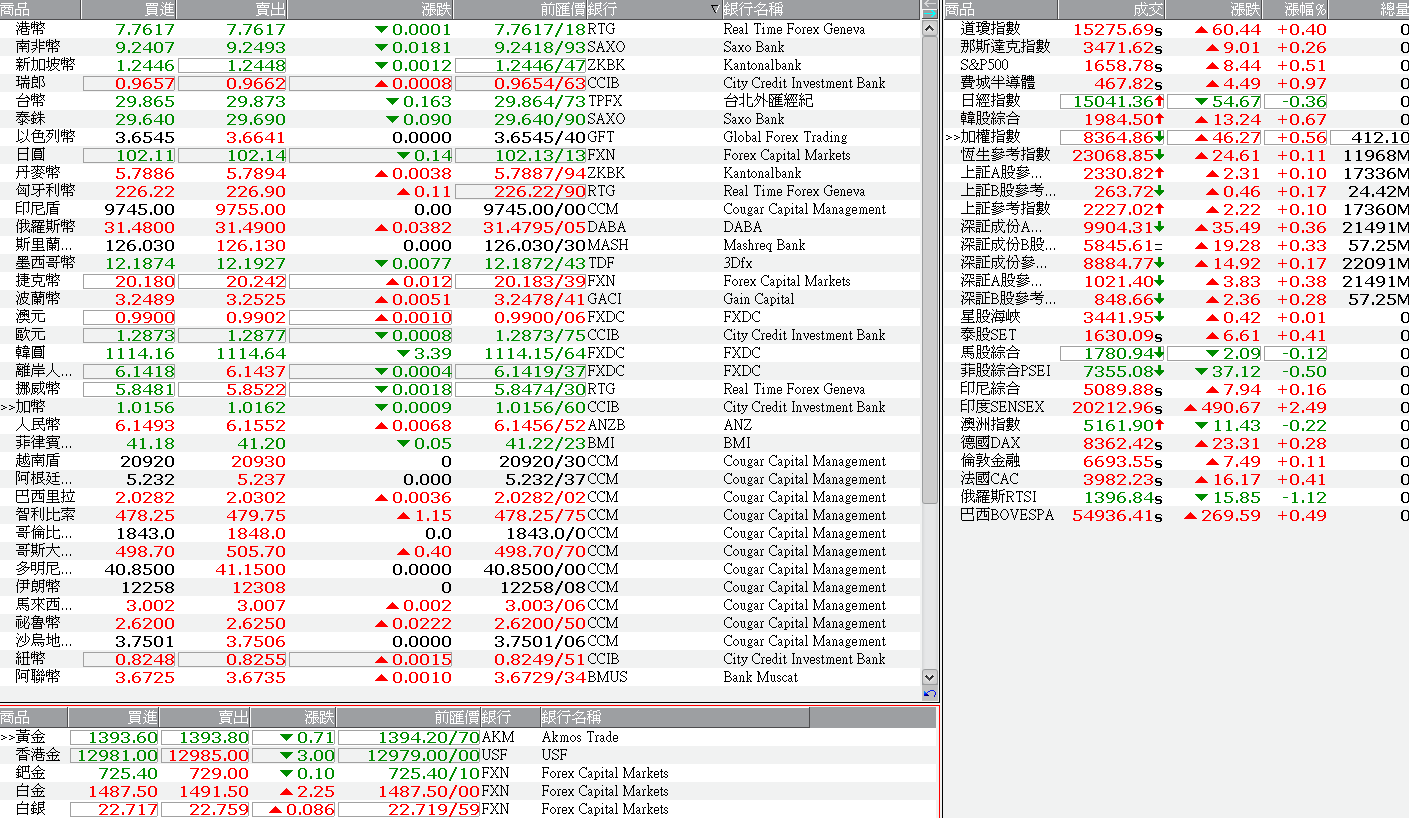Select the 日經指數 row
Screen dimensions: 1409x818
(1177, 101)
